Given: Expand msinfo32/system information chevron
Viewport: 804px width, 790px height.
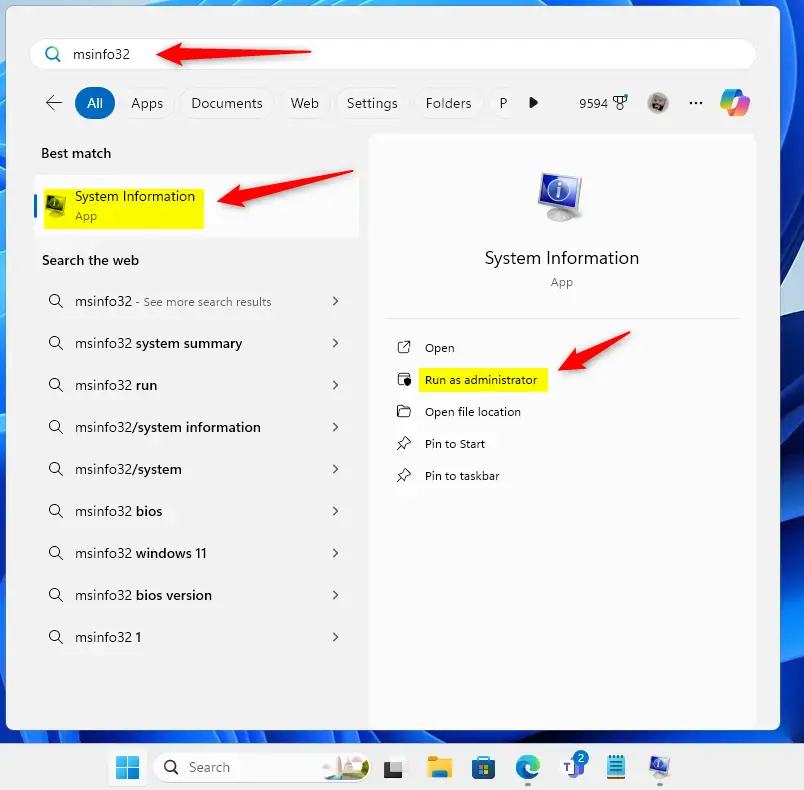Looking at the screenshot, I should (x=335, y=427).
